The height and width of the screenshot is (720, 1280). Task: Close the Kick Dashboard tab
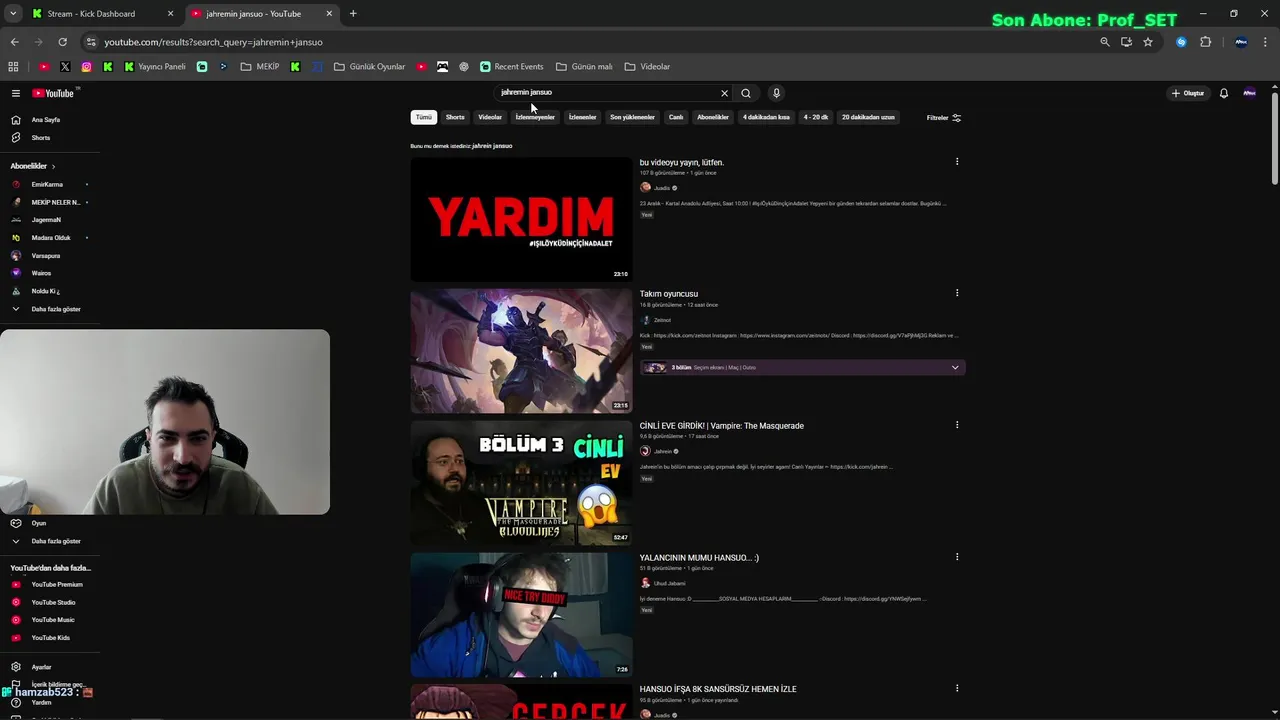tap(170, 14)
